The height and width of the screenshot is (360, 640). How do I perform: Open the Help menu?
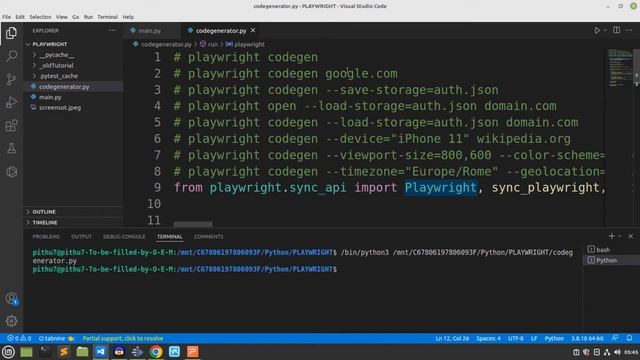click(128, 17)
